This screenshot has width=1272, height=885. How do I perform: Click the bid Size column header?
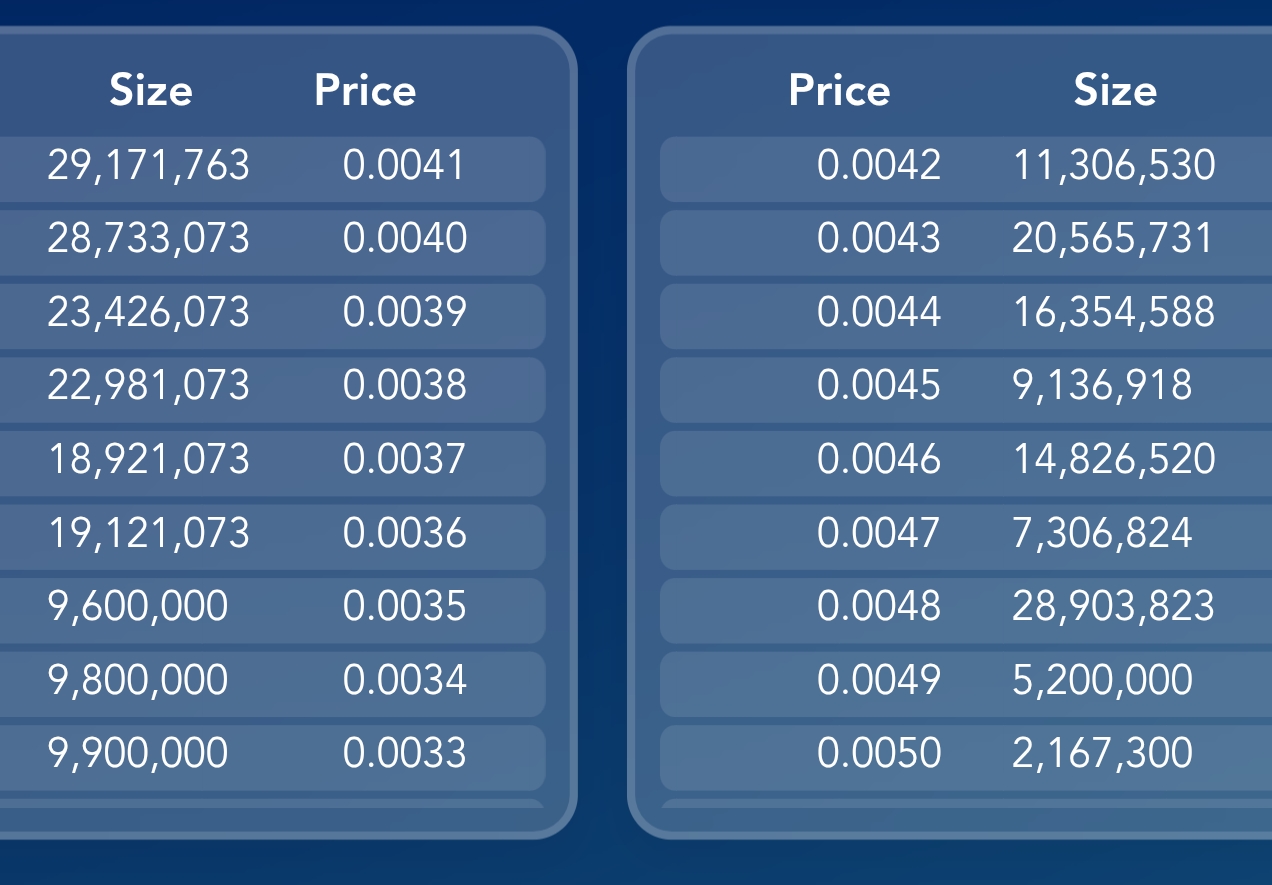click(x=150, y=91)
